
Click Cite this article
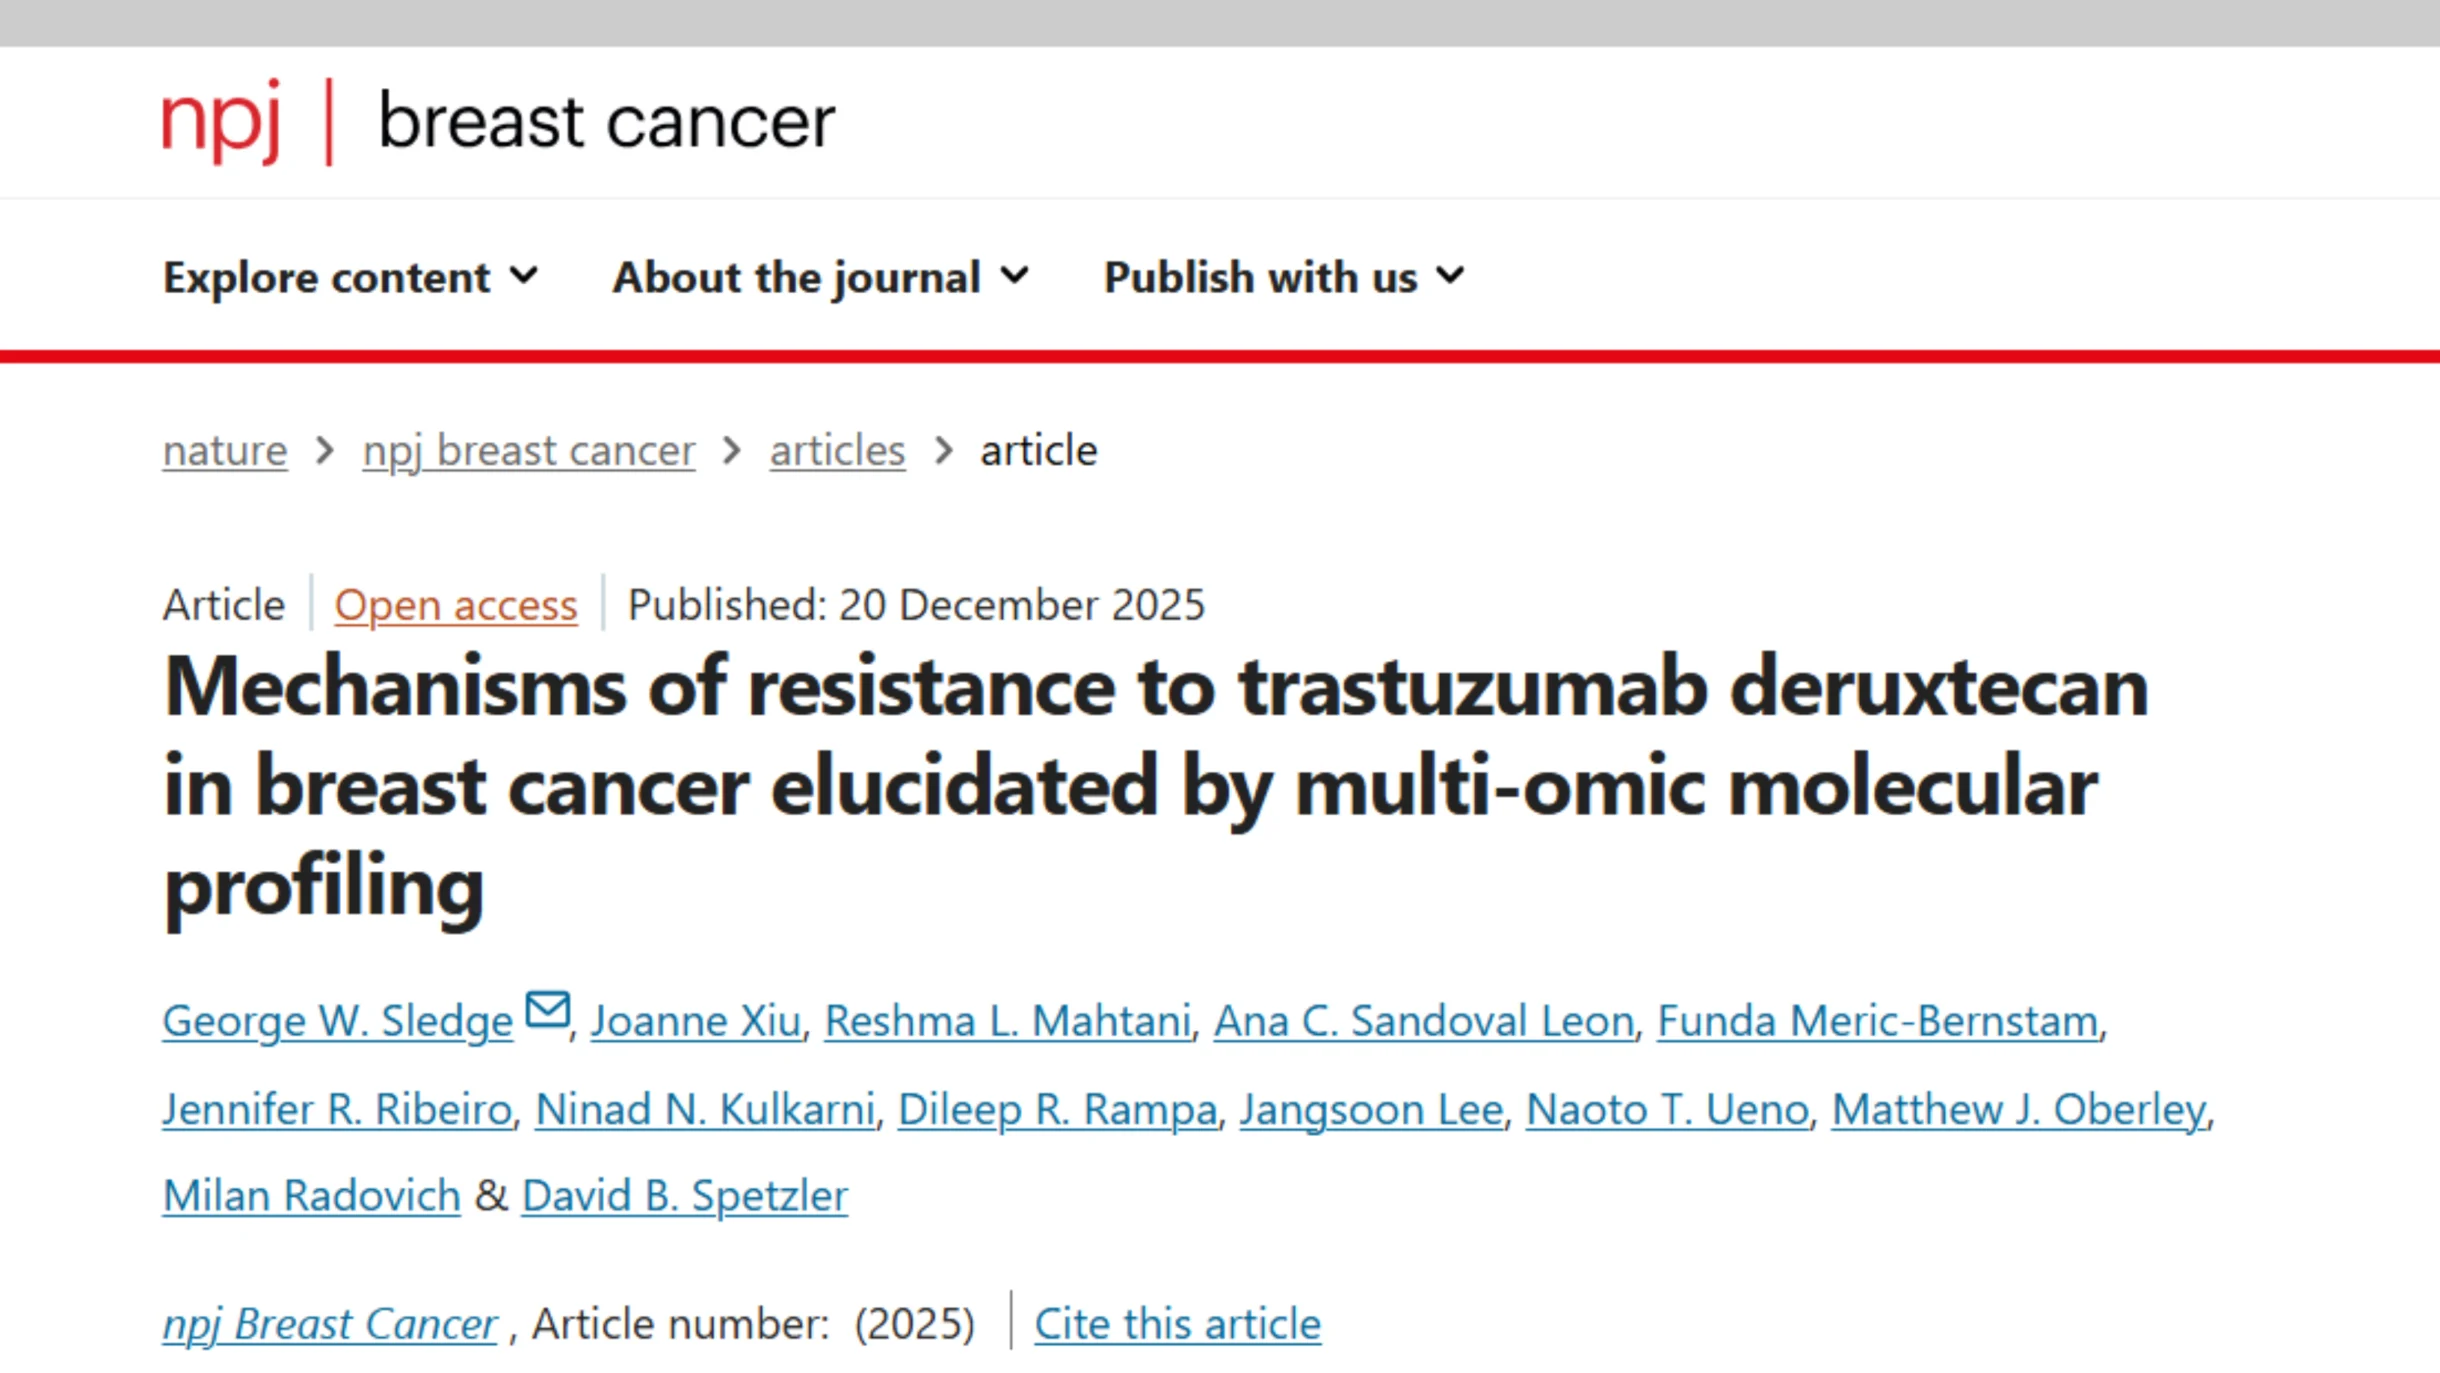pyautogui.click(x=1177, y=1323)
